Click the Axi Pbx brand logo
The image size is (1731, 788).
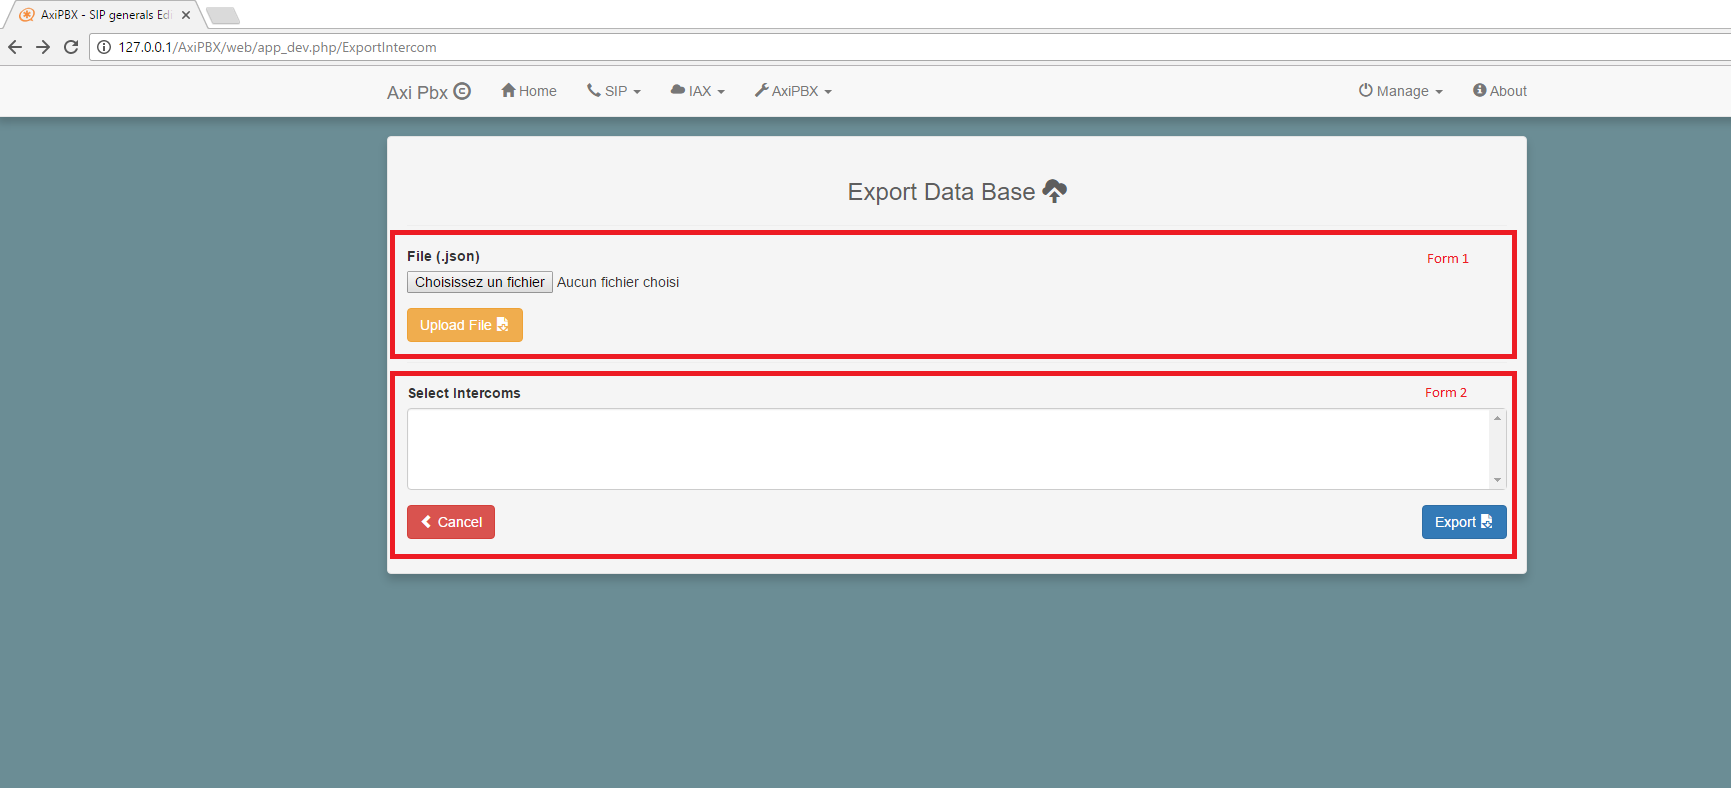point(428,92)
